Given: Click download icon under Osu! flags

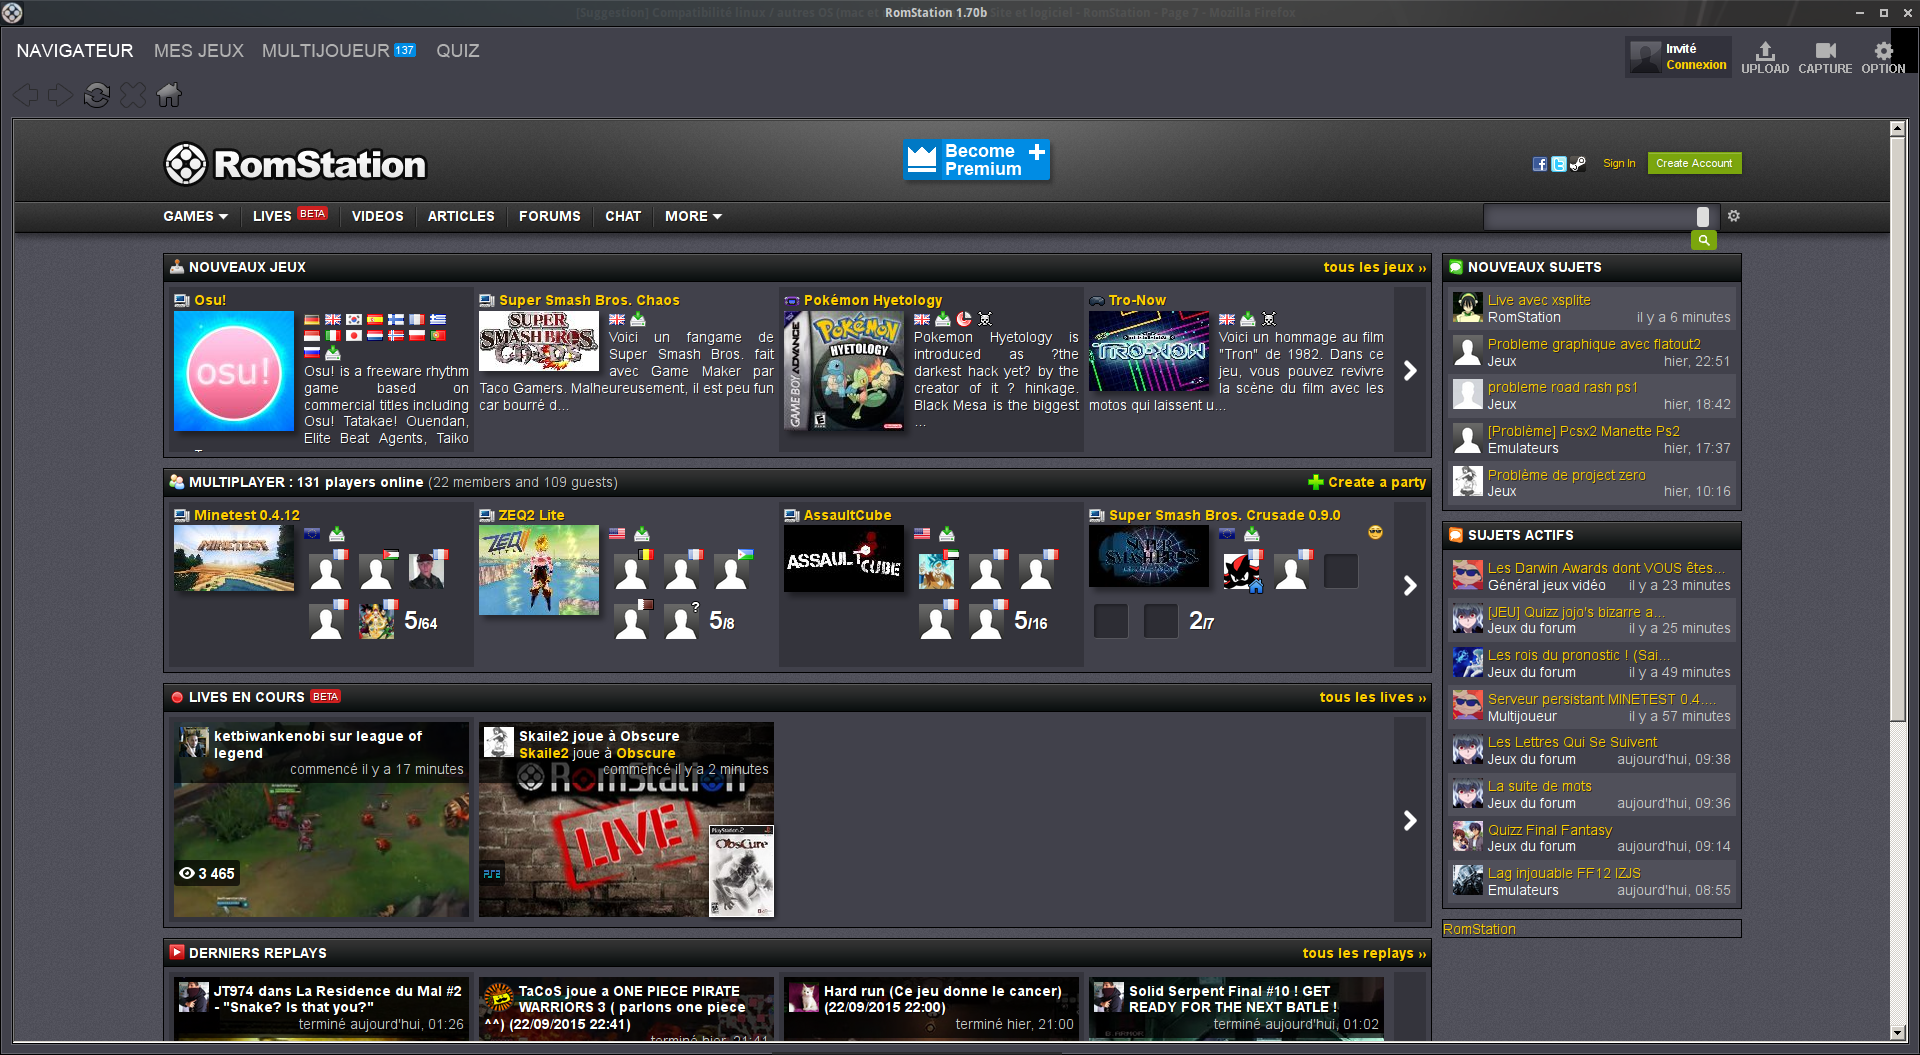Looking at the screenshot, I should click(x=333, y=354).
